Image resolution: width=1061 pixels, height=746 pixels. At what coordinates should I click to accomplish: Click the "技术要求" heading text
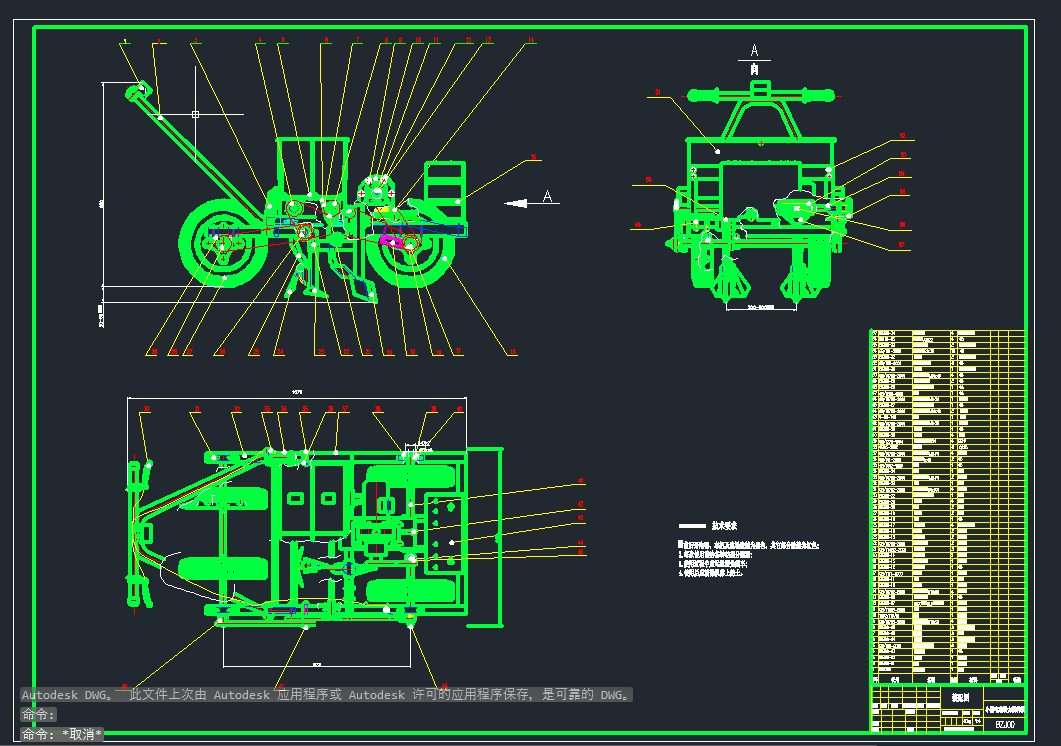click(x=724, y=526)
